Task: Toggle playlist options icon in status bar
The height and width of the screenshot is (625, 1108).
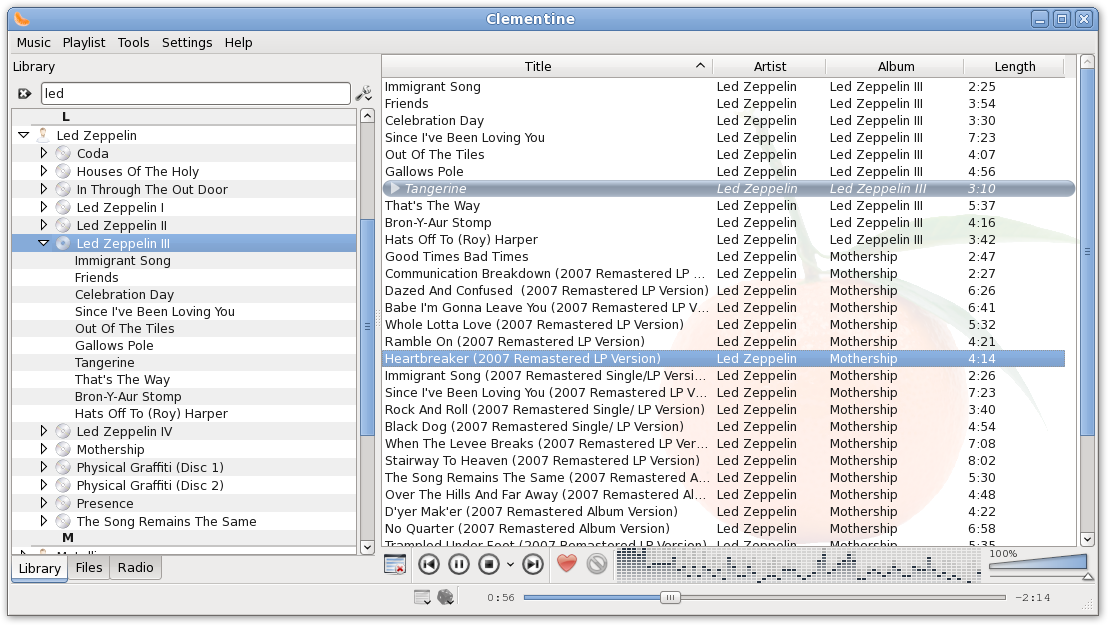Action: click(x=422, y=597)
